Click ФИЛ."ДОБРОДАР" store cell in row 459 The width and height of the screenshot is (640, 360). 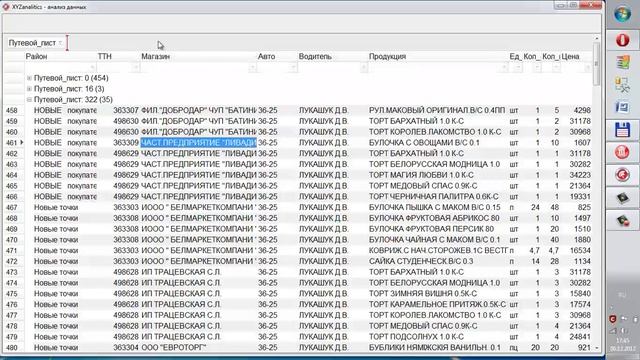(199, 121)
